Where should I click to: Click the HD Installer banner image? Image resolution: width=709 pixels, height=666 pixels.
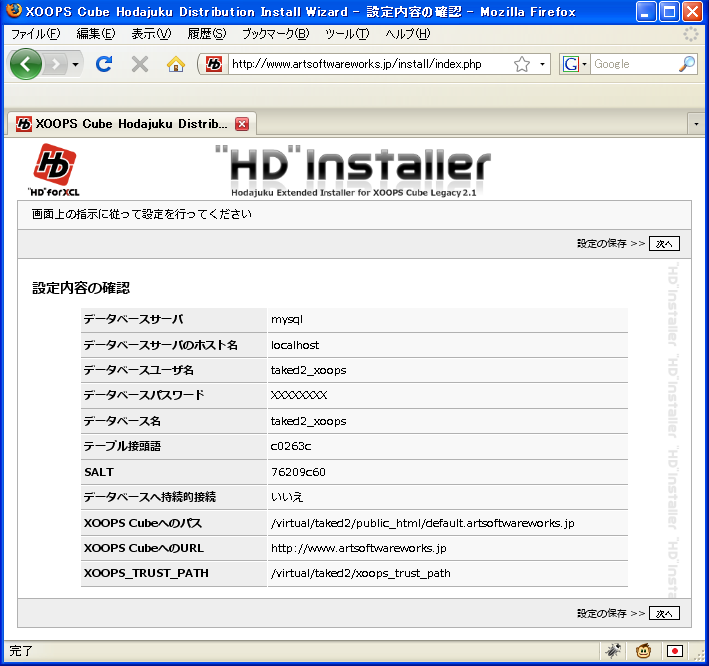tap(354, 171)
